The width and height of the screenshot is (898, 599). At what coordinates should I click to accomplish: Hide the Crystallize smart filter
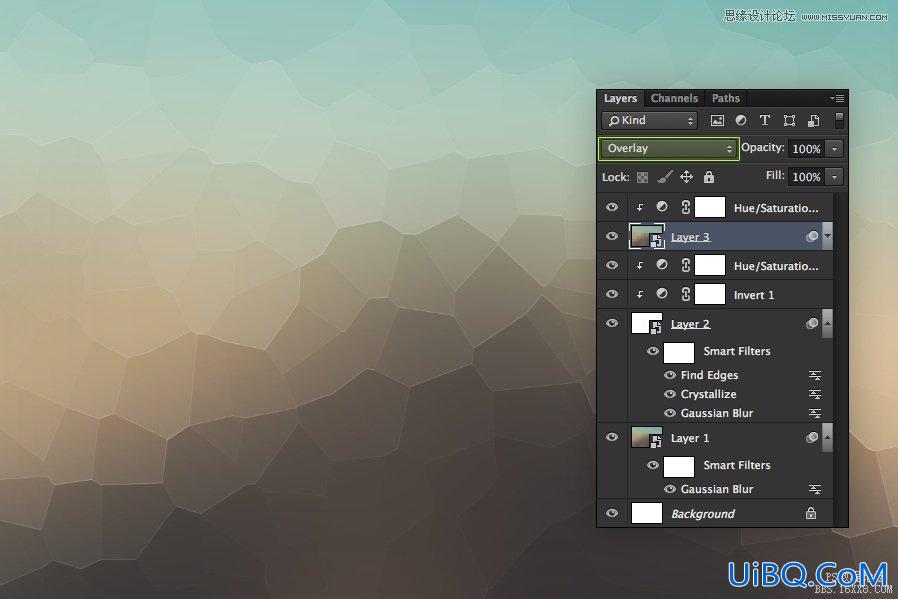click(x=669, y=394)
